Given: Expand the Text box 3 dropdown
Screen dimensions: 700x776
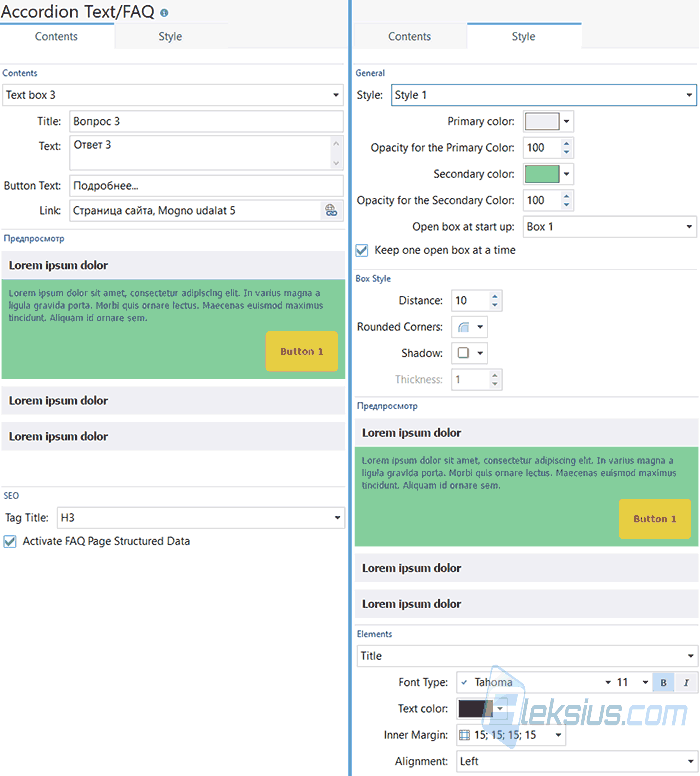Looking at the screenshot, I should pyautogui.click(x=173, y=95).
